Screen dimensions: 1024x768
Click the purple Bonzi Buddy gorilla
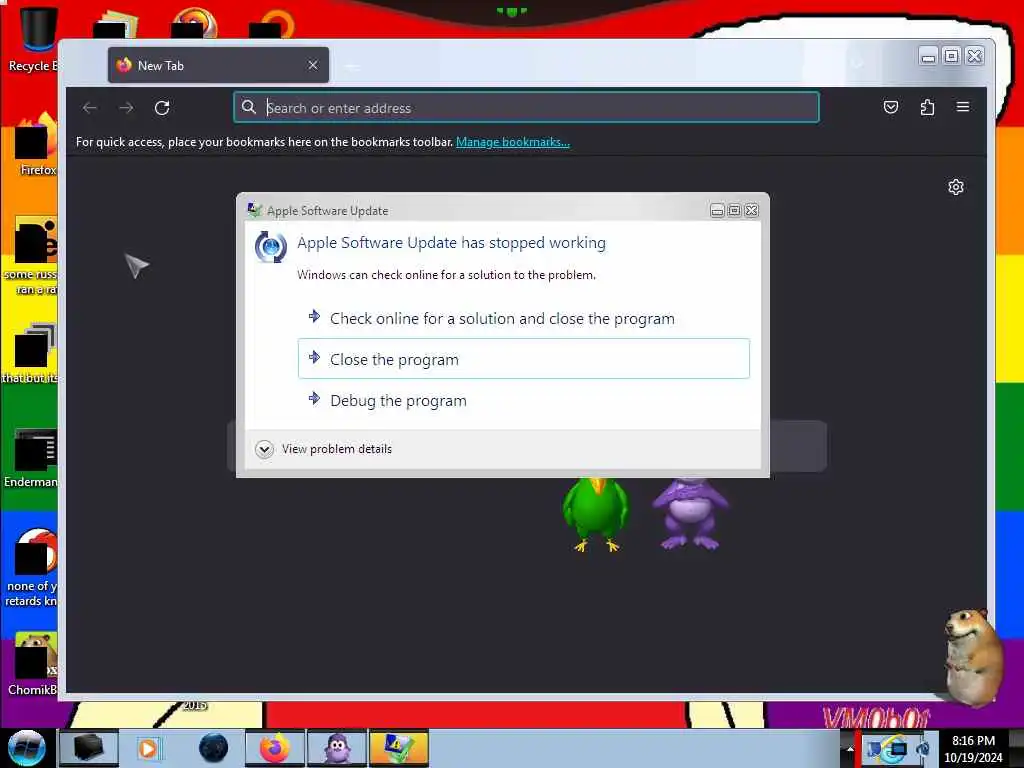[690, 515]
